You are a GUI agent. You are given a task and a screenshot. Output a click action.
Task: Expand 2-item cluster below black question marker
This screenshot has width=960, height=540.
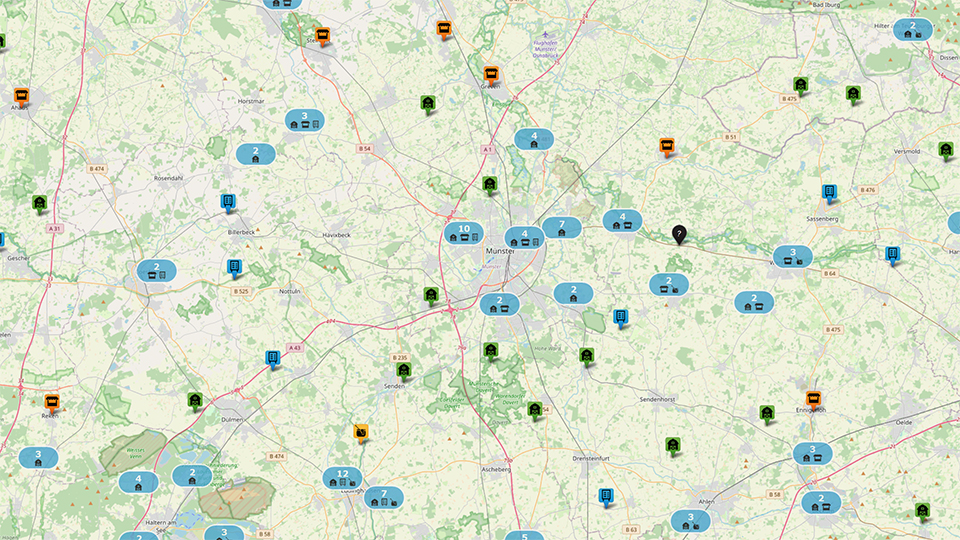(x=669, y=285)
